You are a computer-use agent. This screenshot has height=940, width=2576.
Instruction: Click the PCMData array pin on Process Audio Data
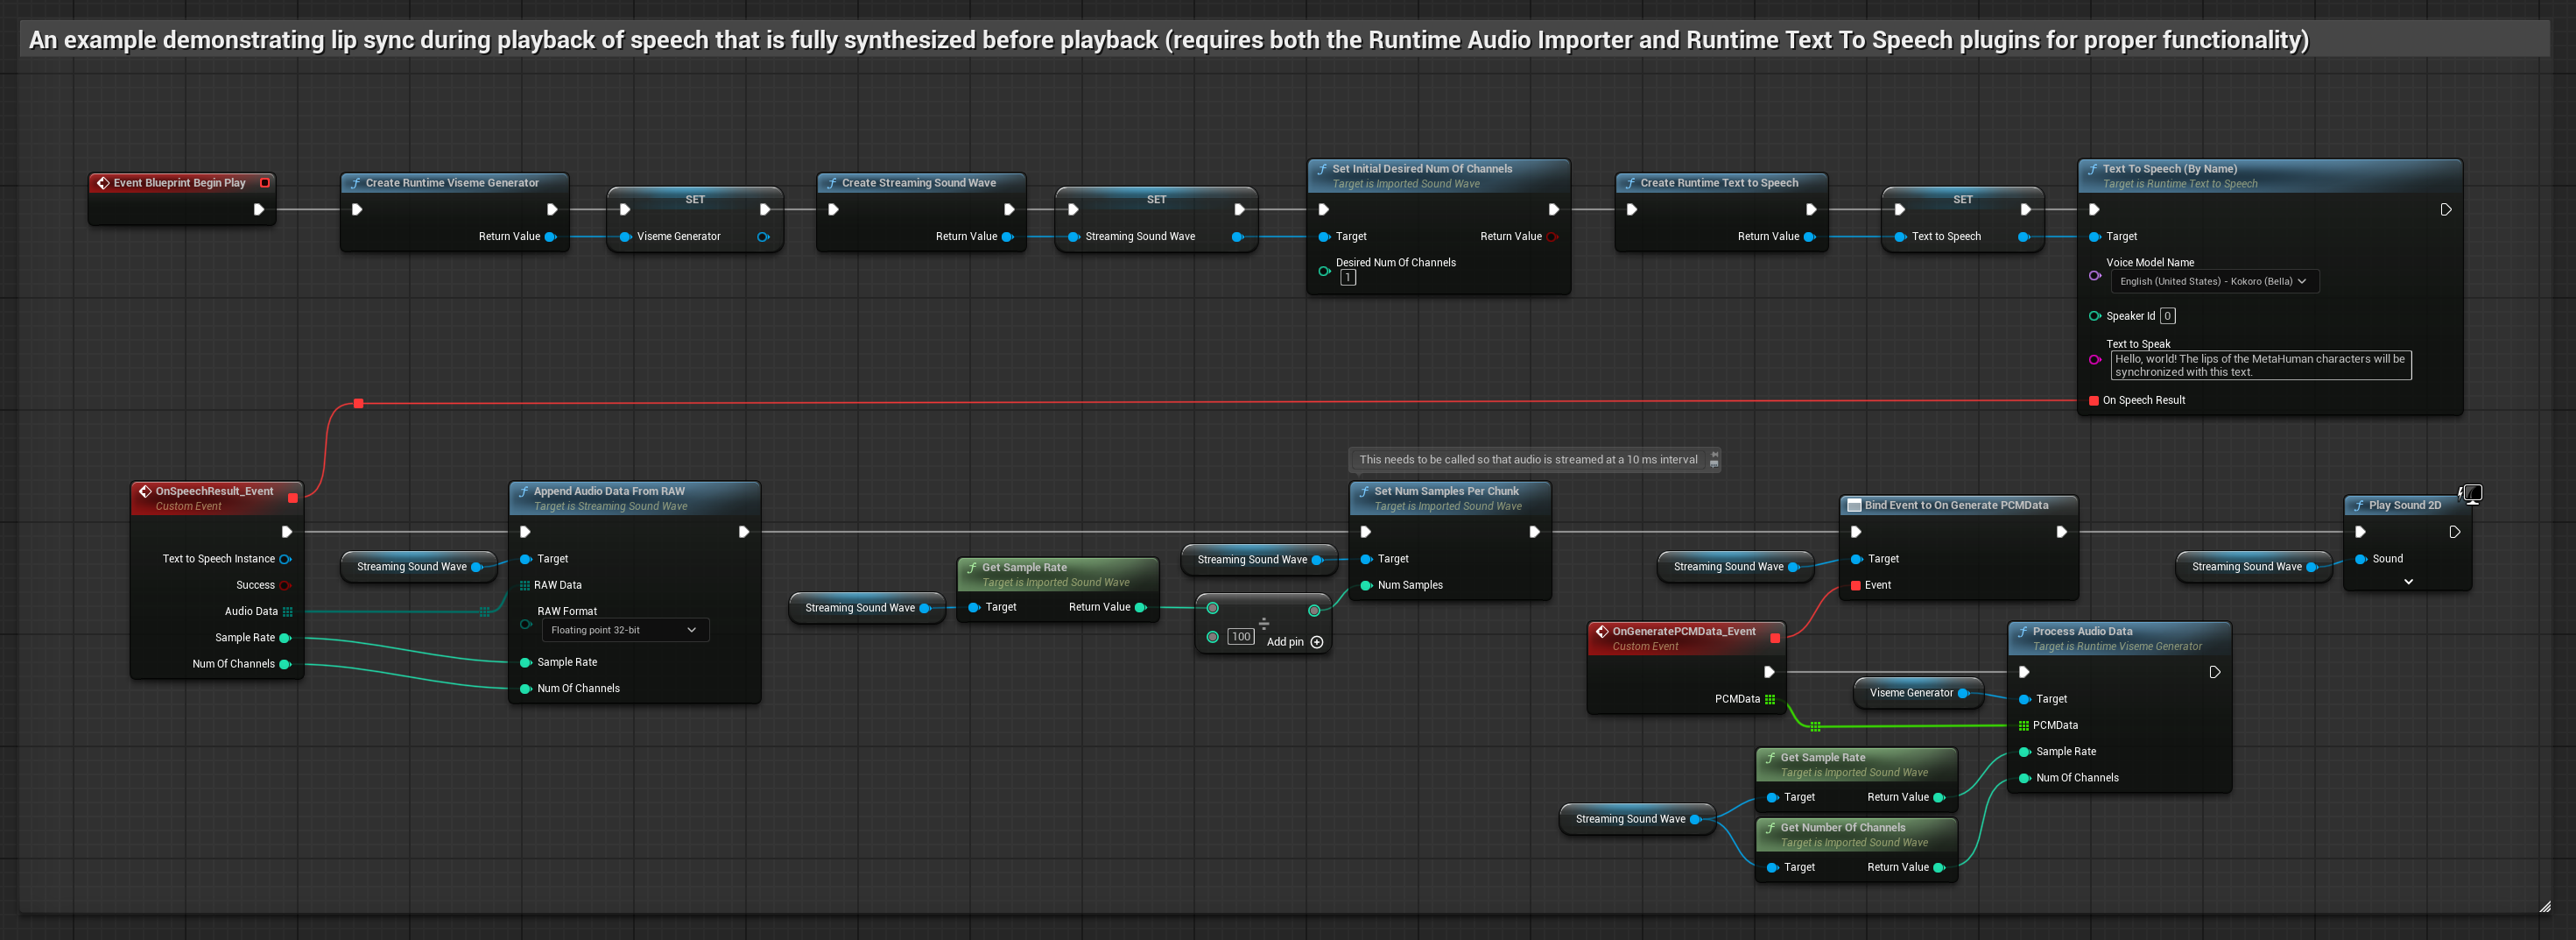point(2023,725)
